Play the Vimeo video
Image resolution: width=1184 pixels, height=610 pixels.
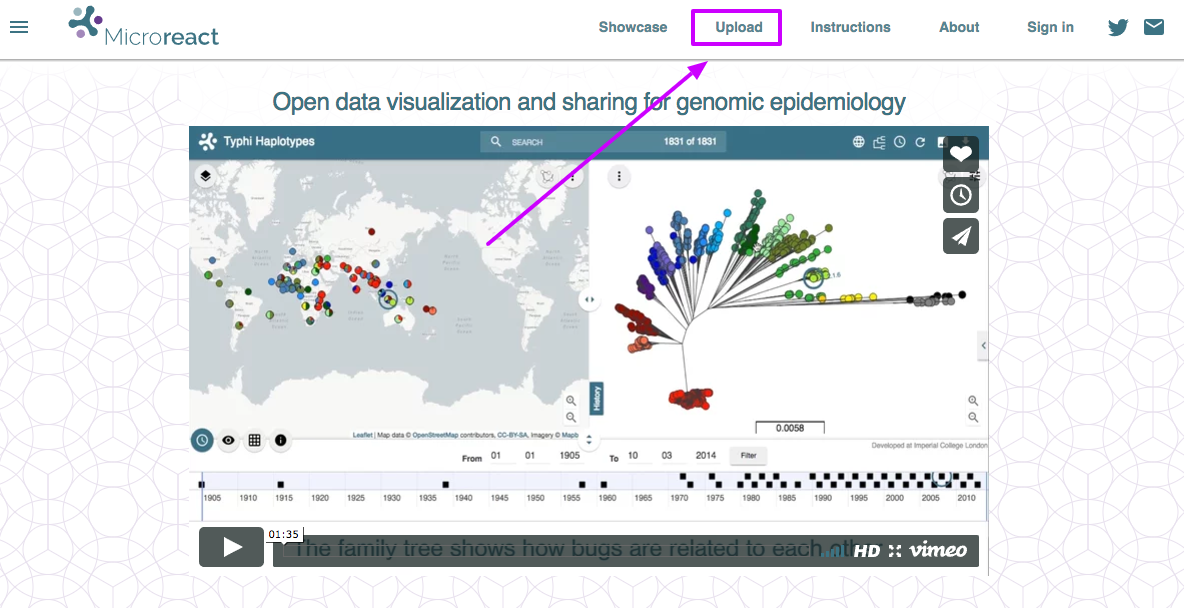[231, 547]
